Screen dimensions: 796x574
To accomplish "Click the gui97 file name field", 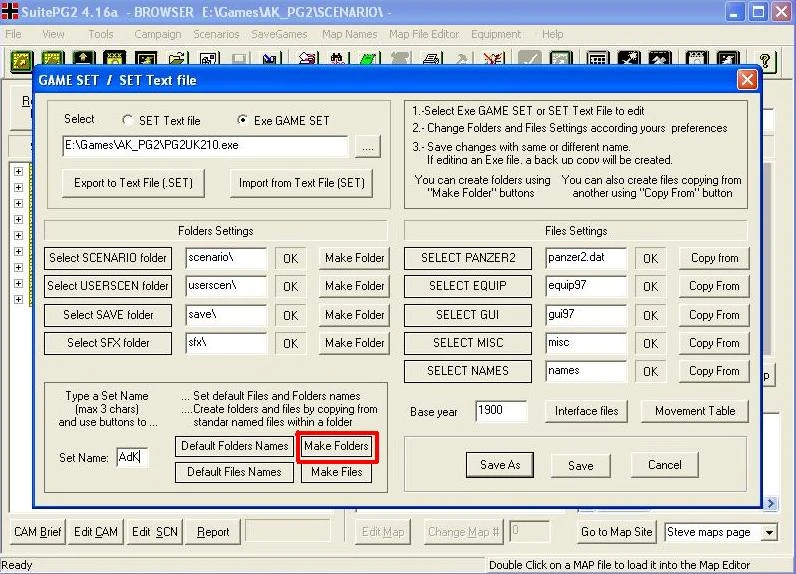I will tap(586, 315).
